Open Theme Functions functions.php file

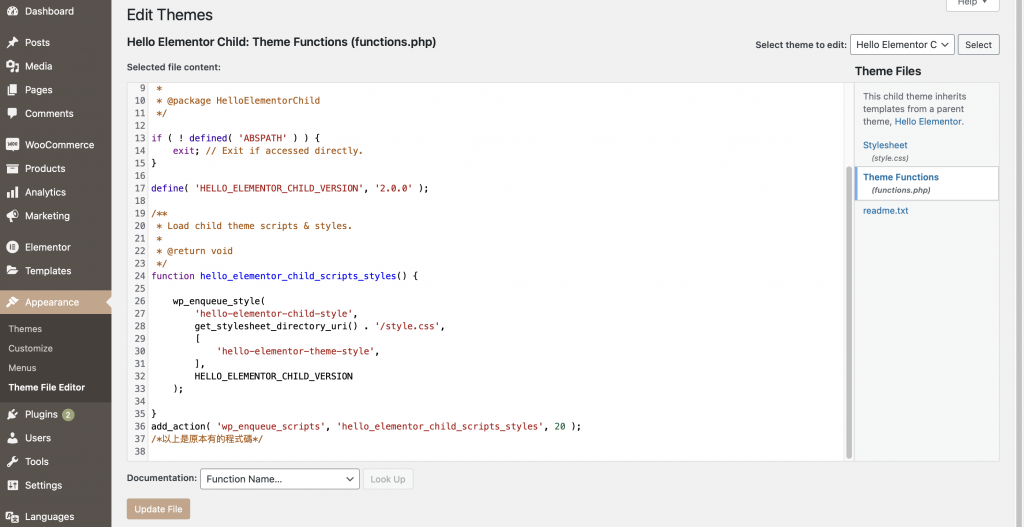click(x=901, y=177)
